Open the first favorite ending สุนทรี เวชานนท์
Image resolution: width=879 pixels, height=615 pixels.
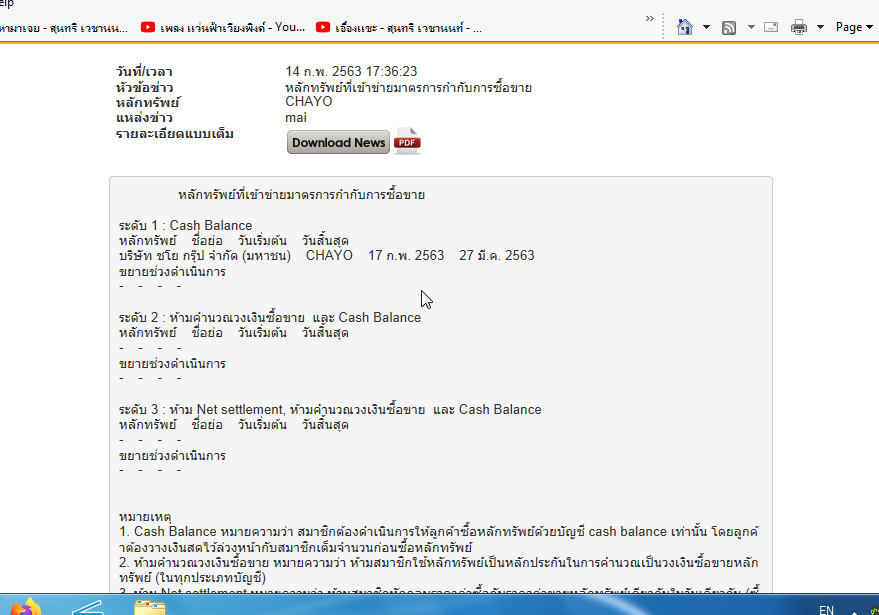point(63,28)
